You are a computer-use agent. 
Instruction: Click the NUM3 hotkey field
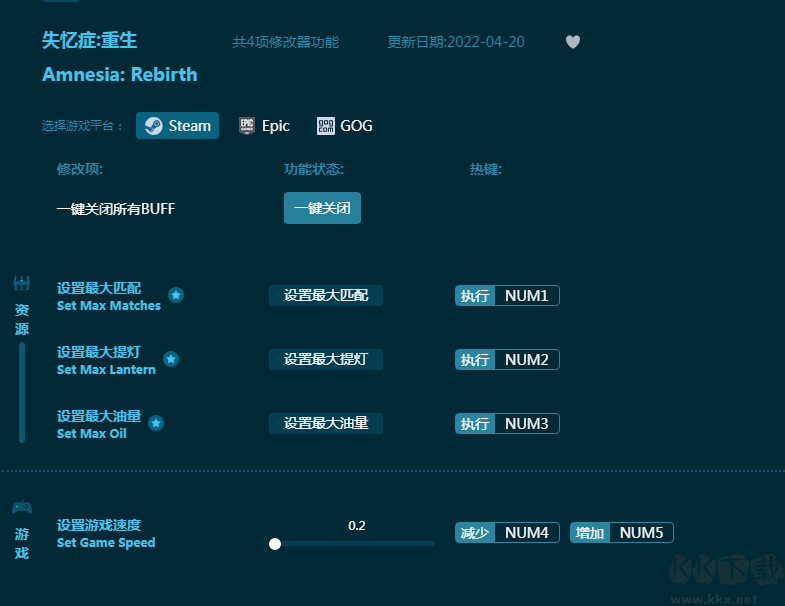coord(526,424)
